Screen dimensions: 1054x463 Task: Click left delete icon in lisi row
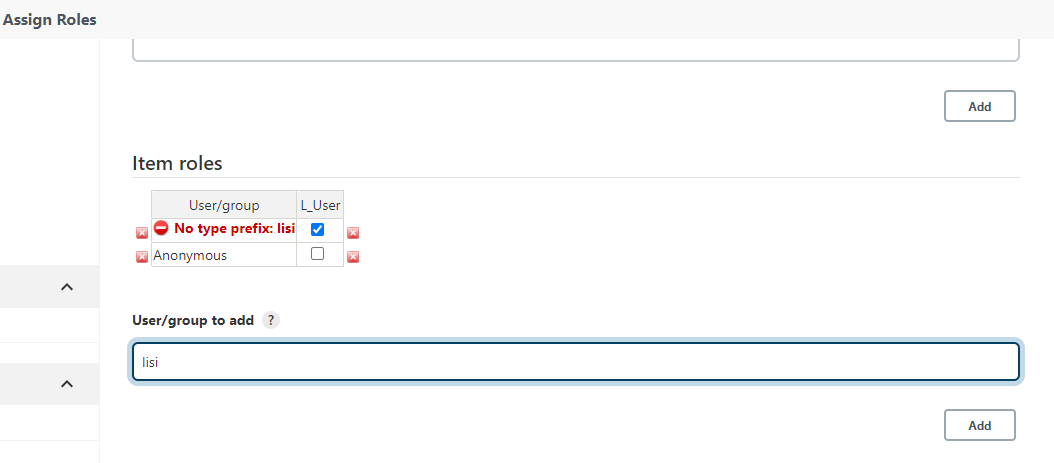click(142, 233)
